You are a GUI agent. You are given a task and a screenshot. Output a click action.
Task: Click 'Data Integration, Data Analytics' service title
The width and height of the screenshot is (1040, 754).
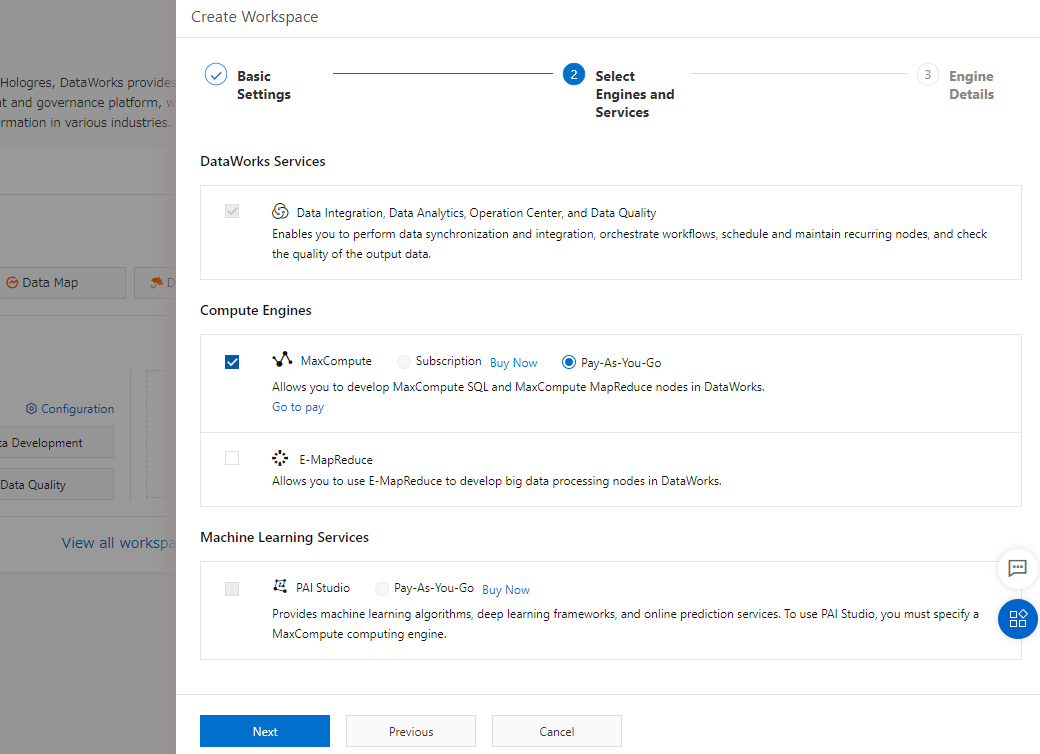(476, 213)
